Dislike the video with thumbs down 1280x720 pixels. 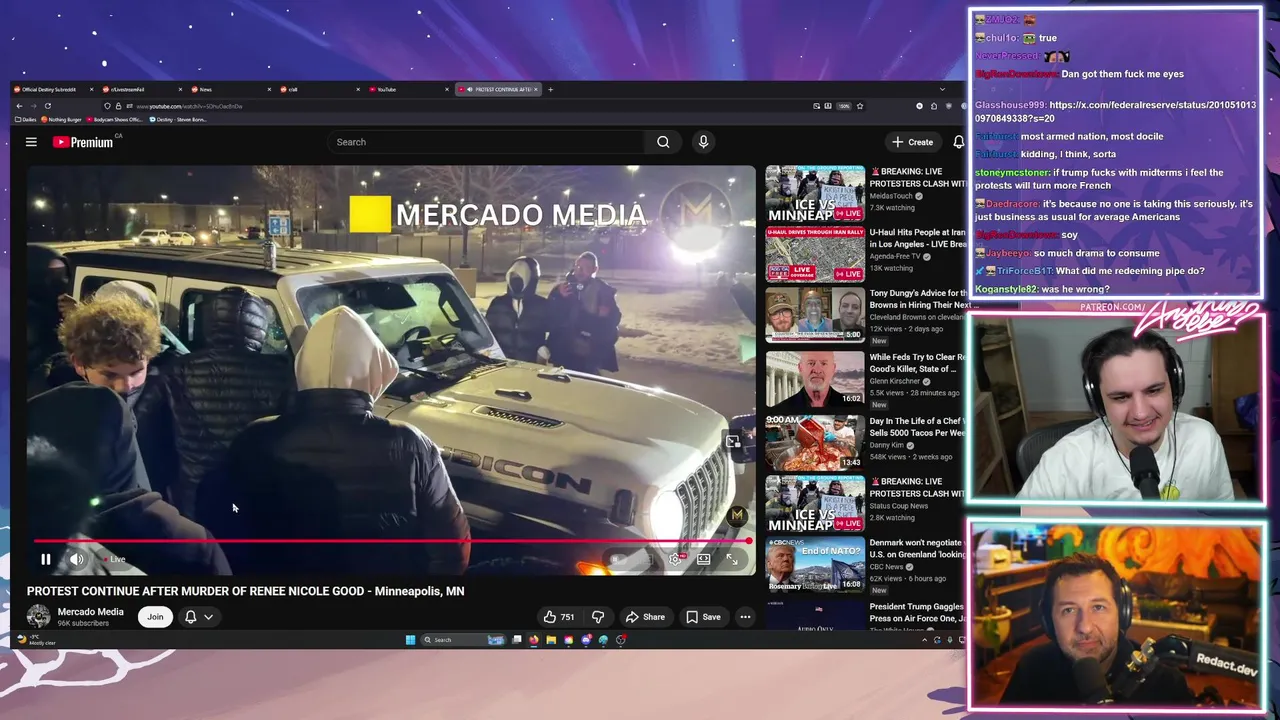click(x=598, y=617)
